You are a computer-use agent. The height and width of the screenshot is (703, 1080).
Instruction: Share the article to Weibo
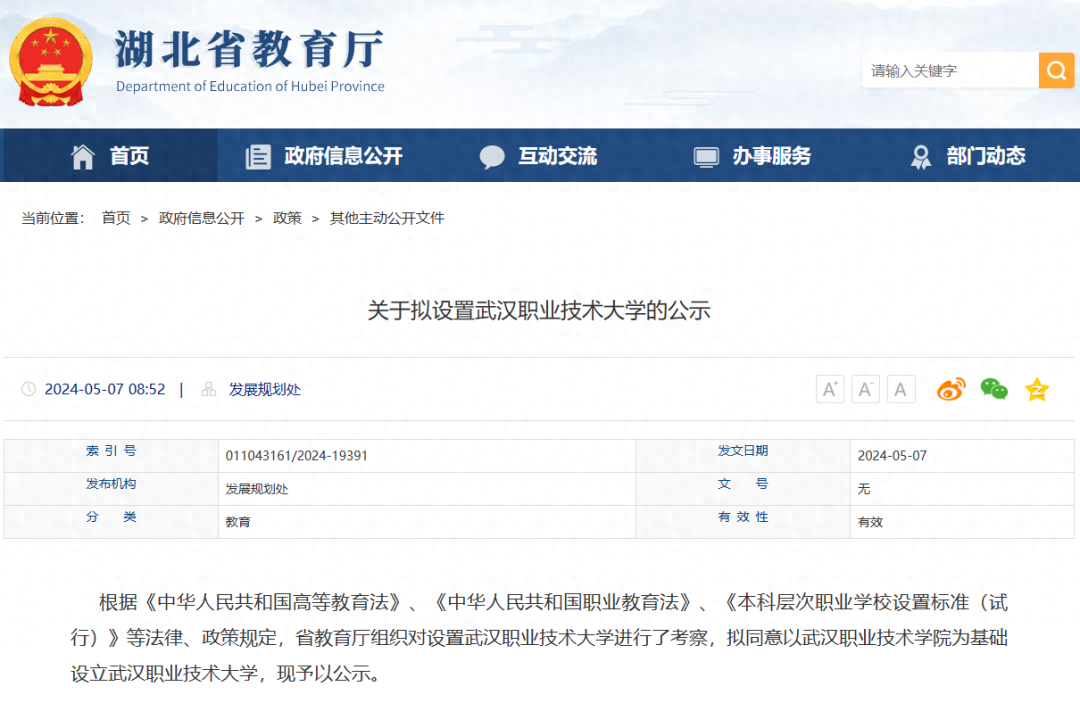coord(950,389)
